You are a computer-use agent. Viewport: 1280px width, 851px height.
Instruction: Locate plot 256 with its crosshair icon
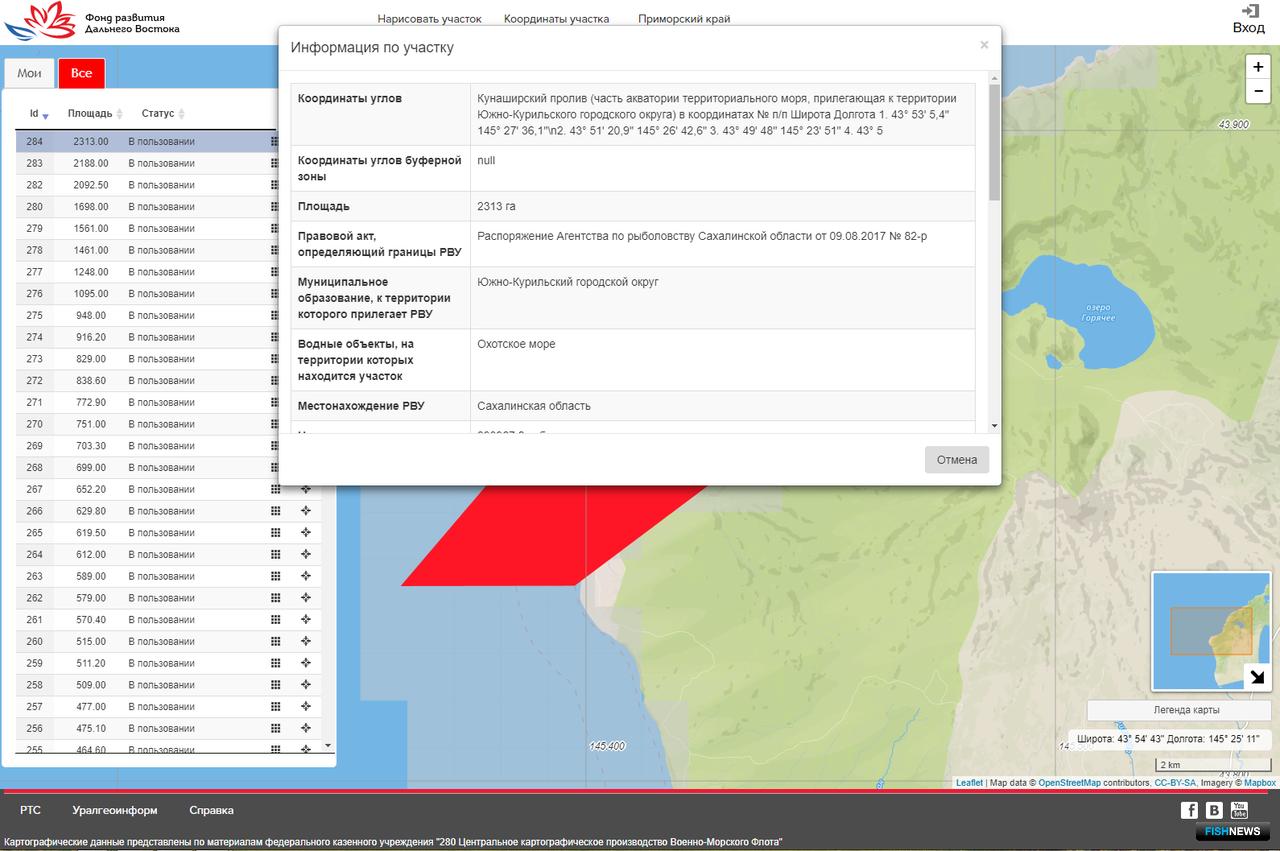tap(306, 728)
